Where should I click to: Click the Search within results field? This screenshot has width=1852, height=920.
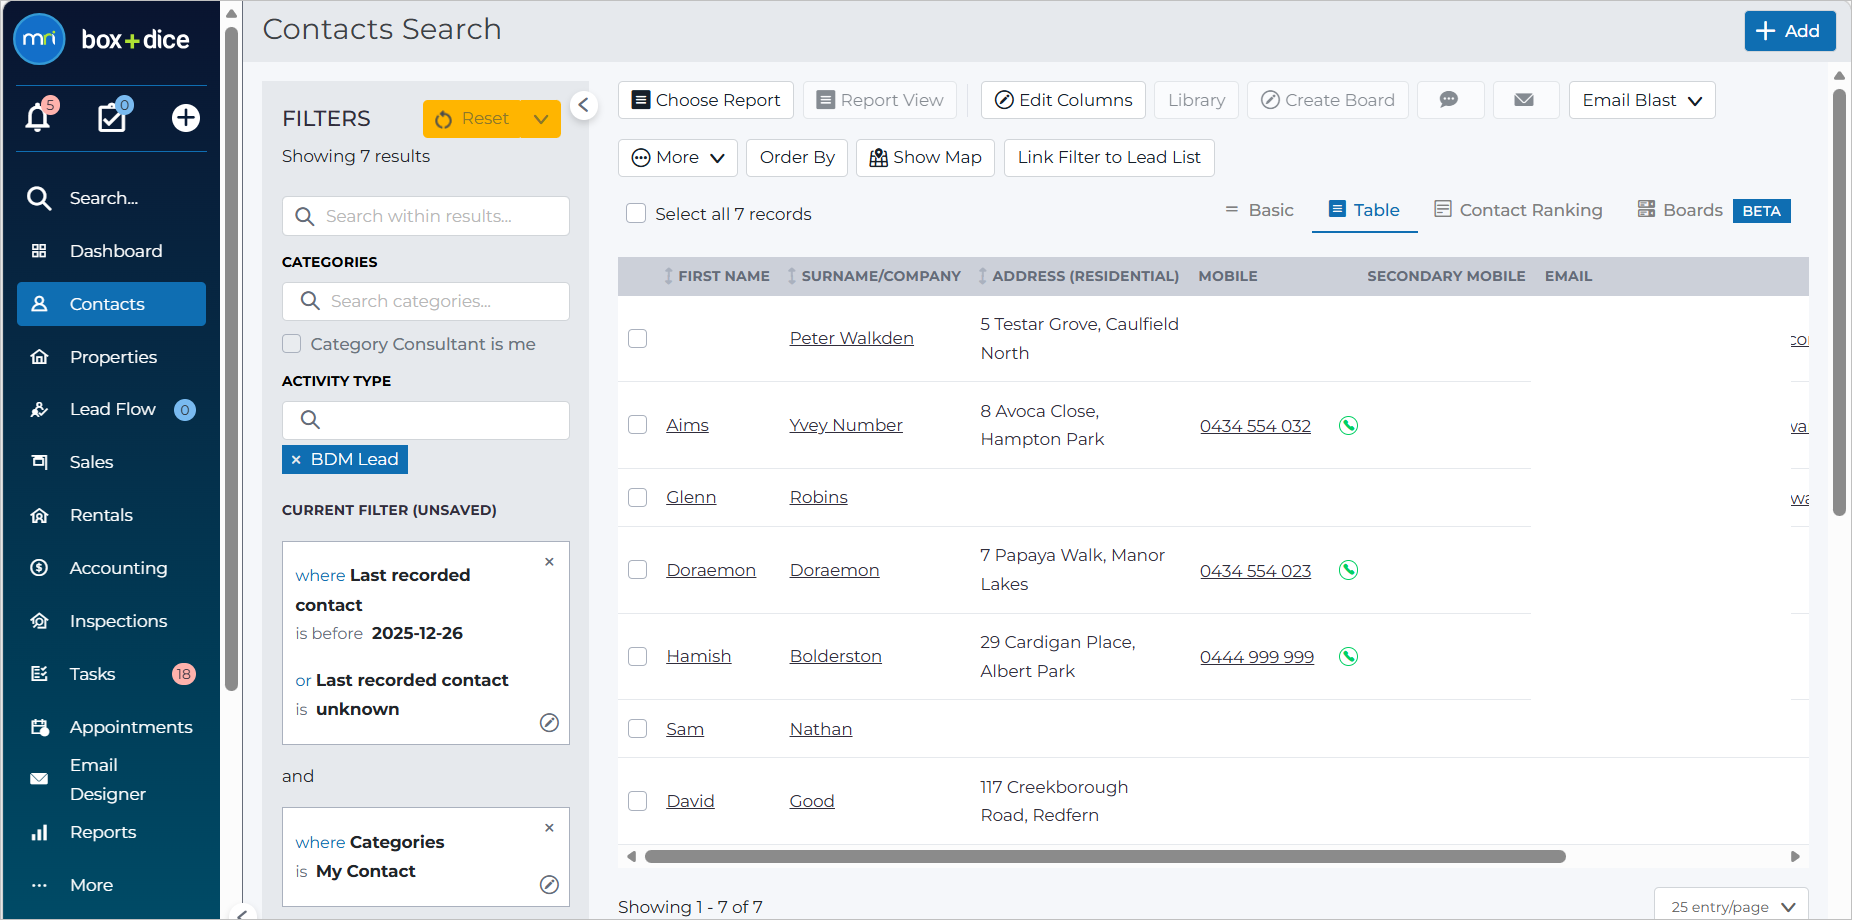click(x=426, y=216)
